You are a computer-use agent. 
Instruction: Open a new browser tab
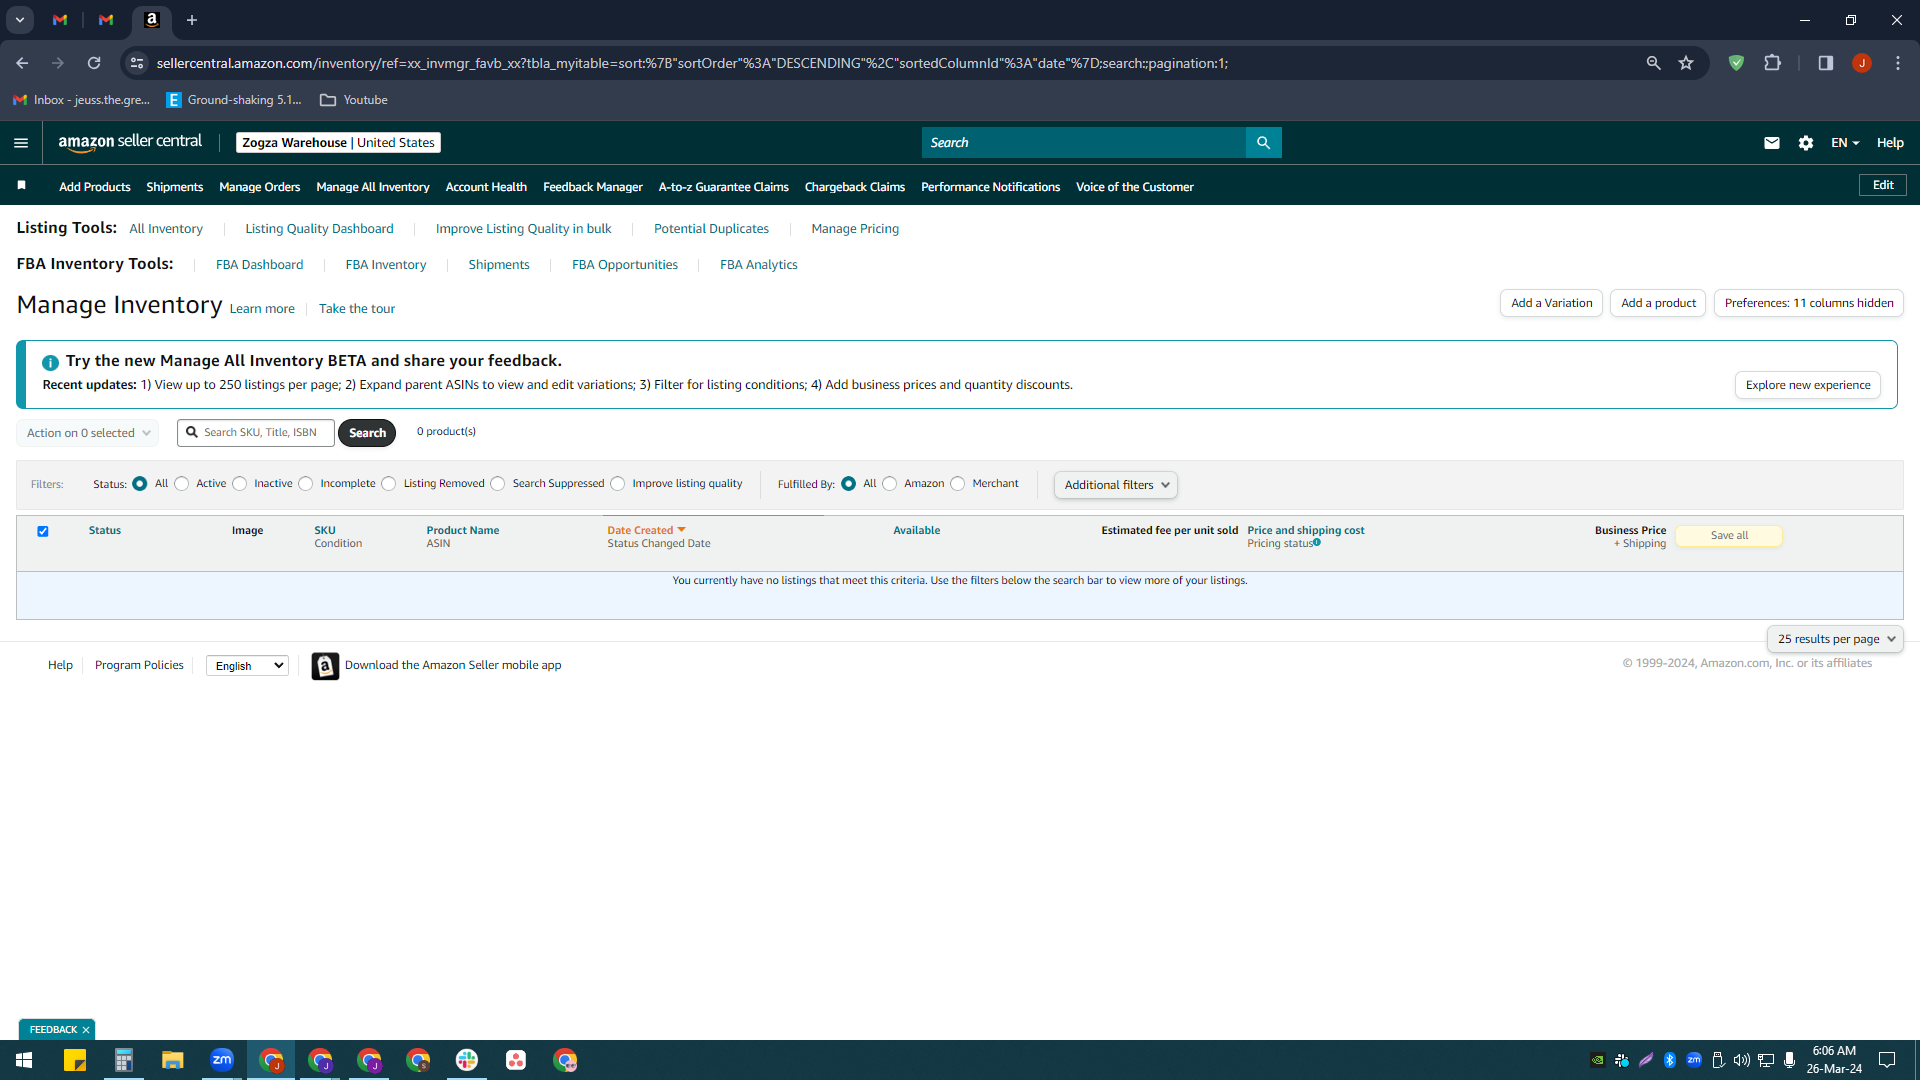point(192,20)
